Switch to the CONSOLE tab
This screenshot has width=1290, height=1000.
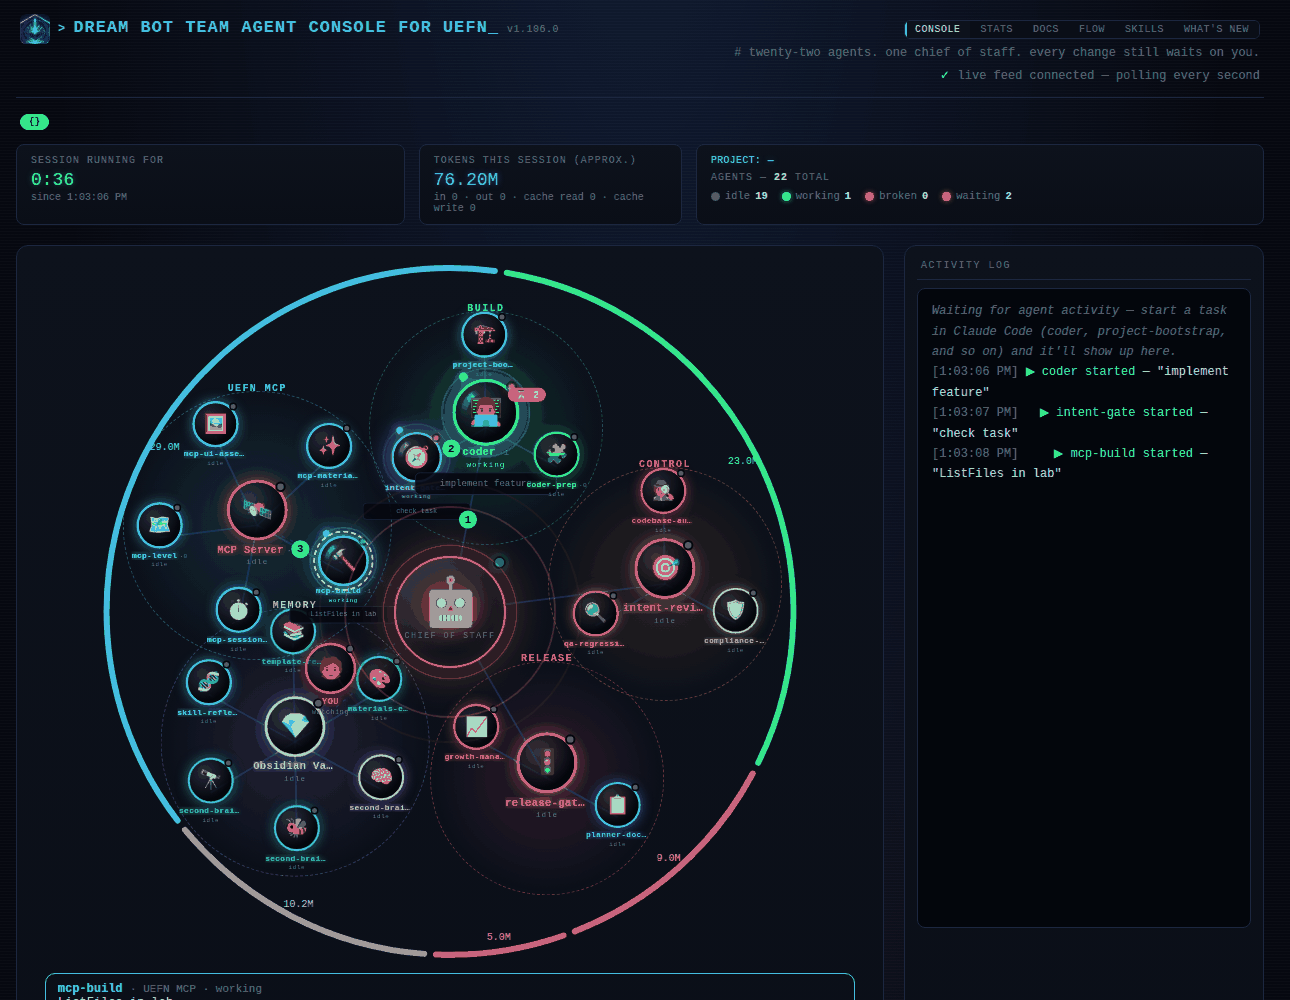(937, 29)
